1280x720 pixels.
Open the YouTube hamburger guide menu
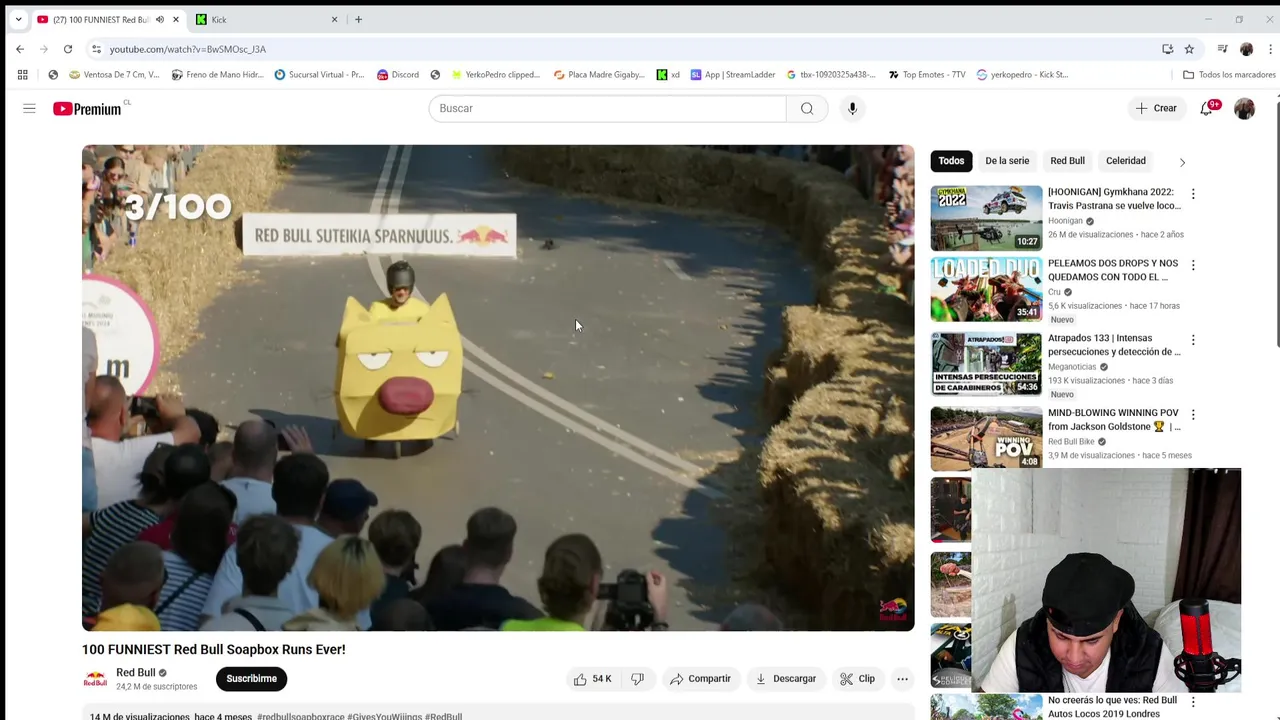[29, 108]
